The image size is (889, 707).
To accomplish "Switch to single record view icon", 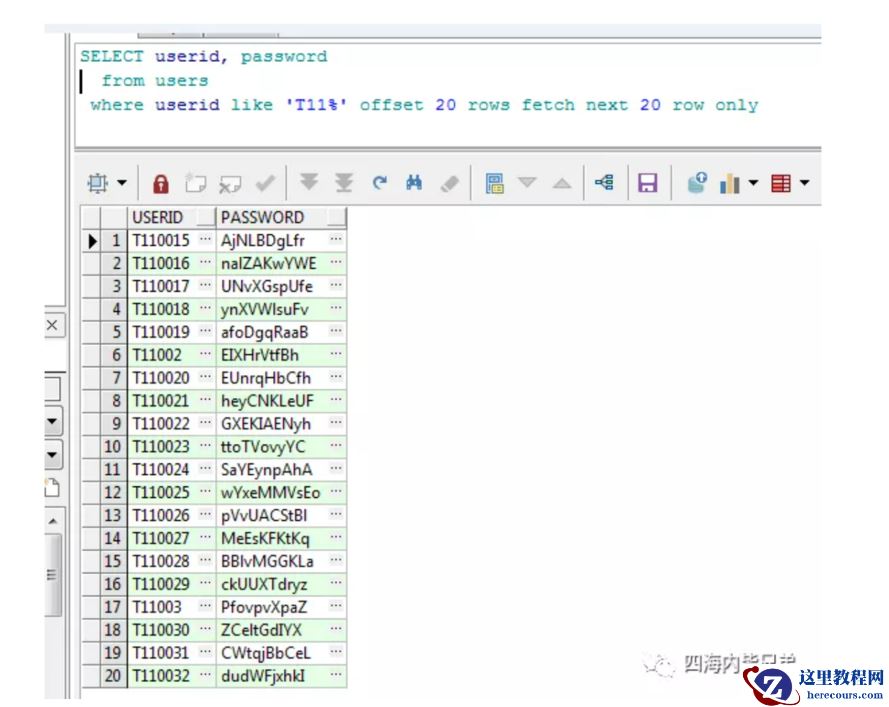I will click(x=494, y=183).
